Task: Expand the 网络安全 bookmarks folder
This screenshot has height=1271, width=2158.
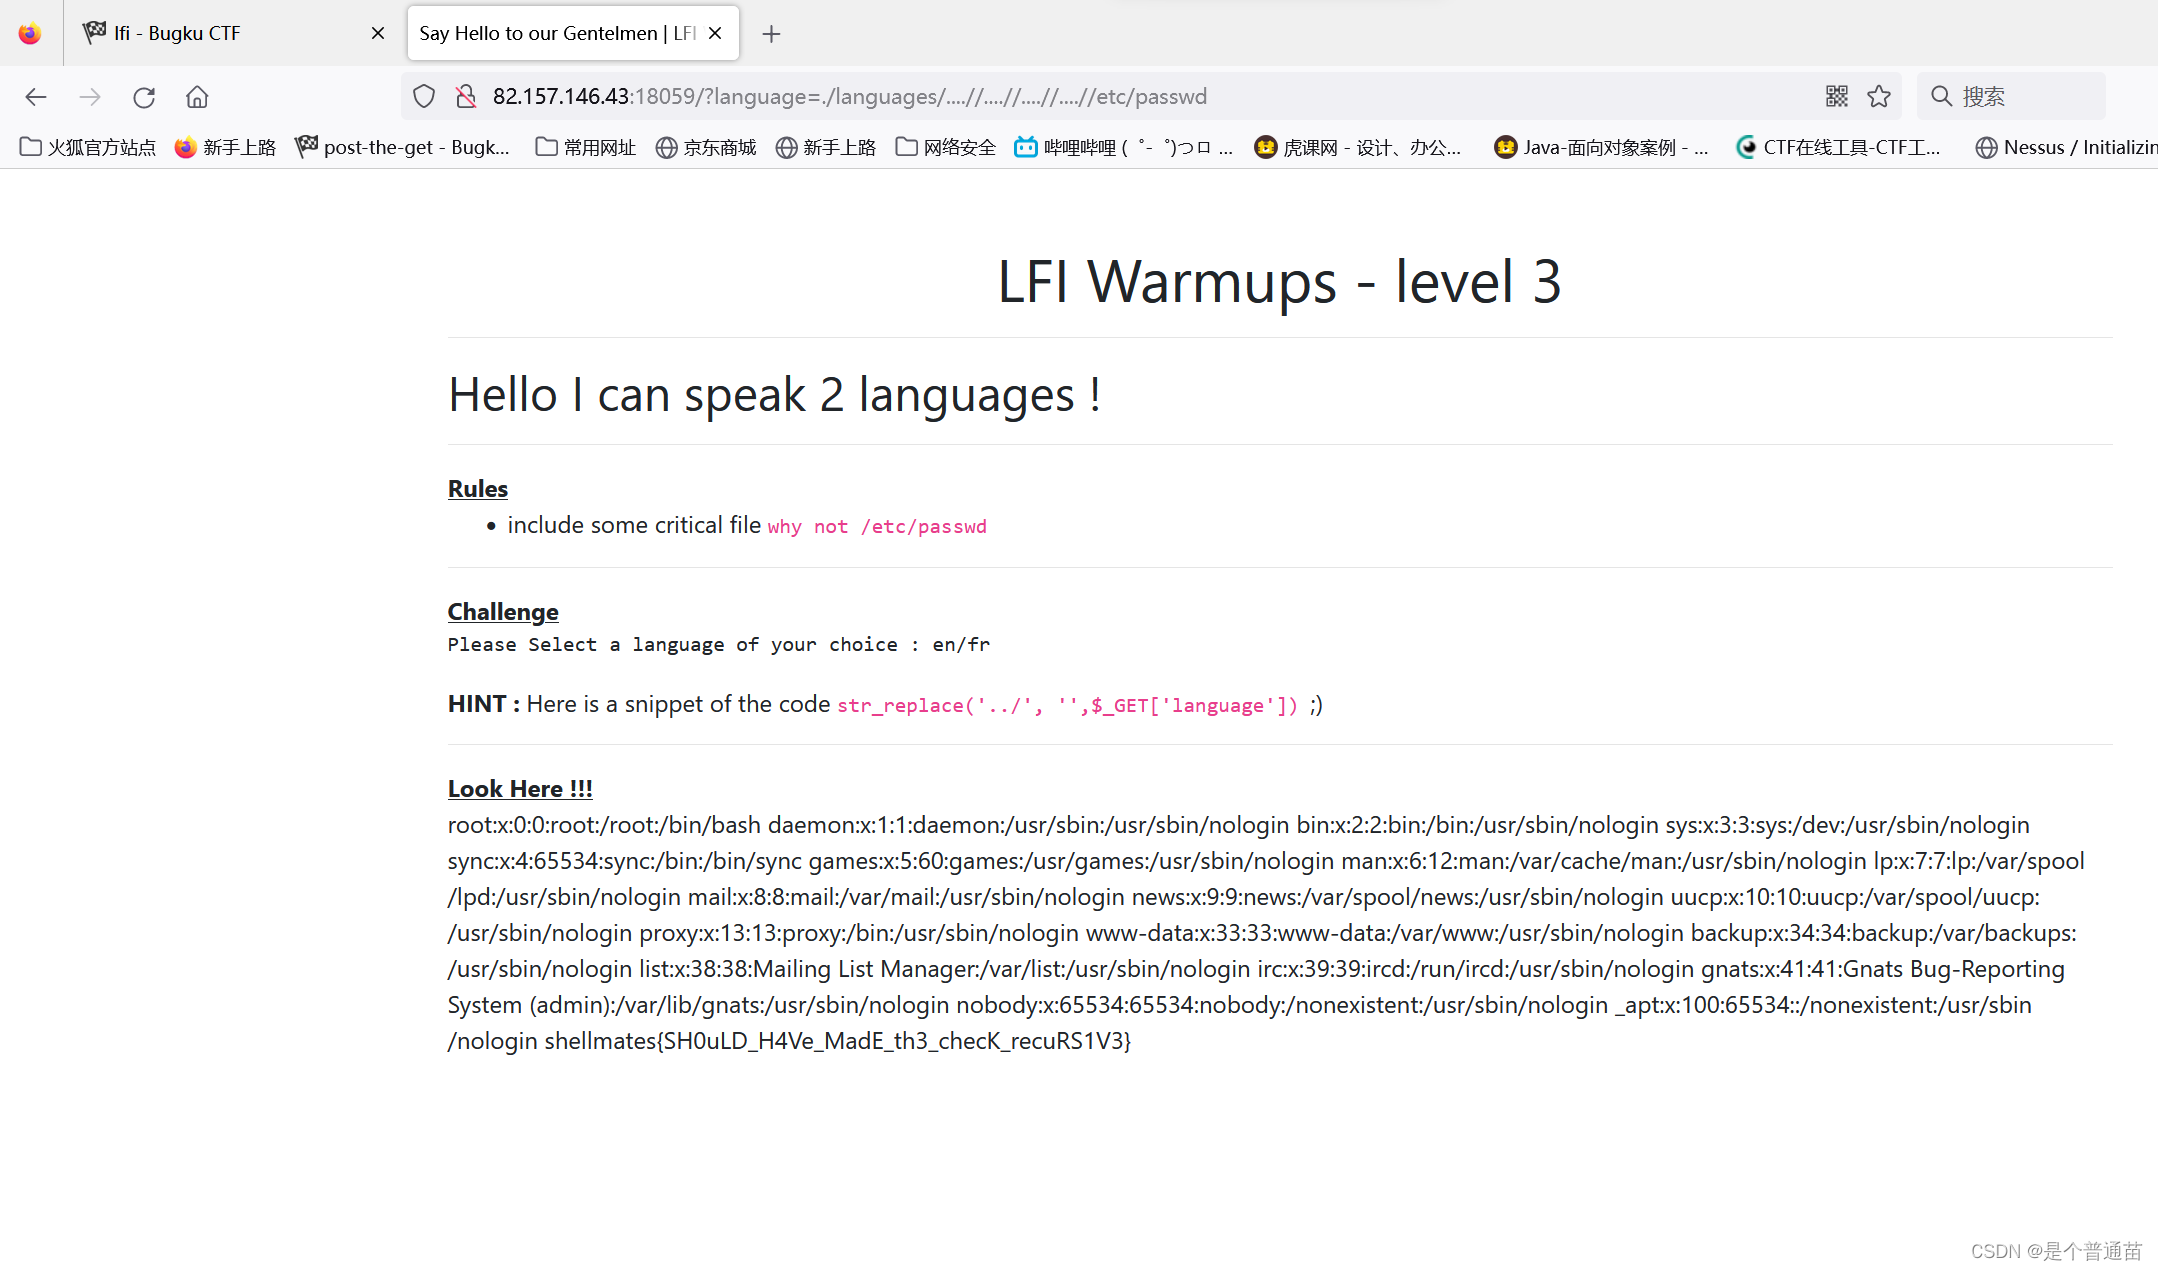Action: pos(944,147)
